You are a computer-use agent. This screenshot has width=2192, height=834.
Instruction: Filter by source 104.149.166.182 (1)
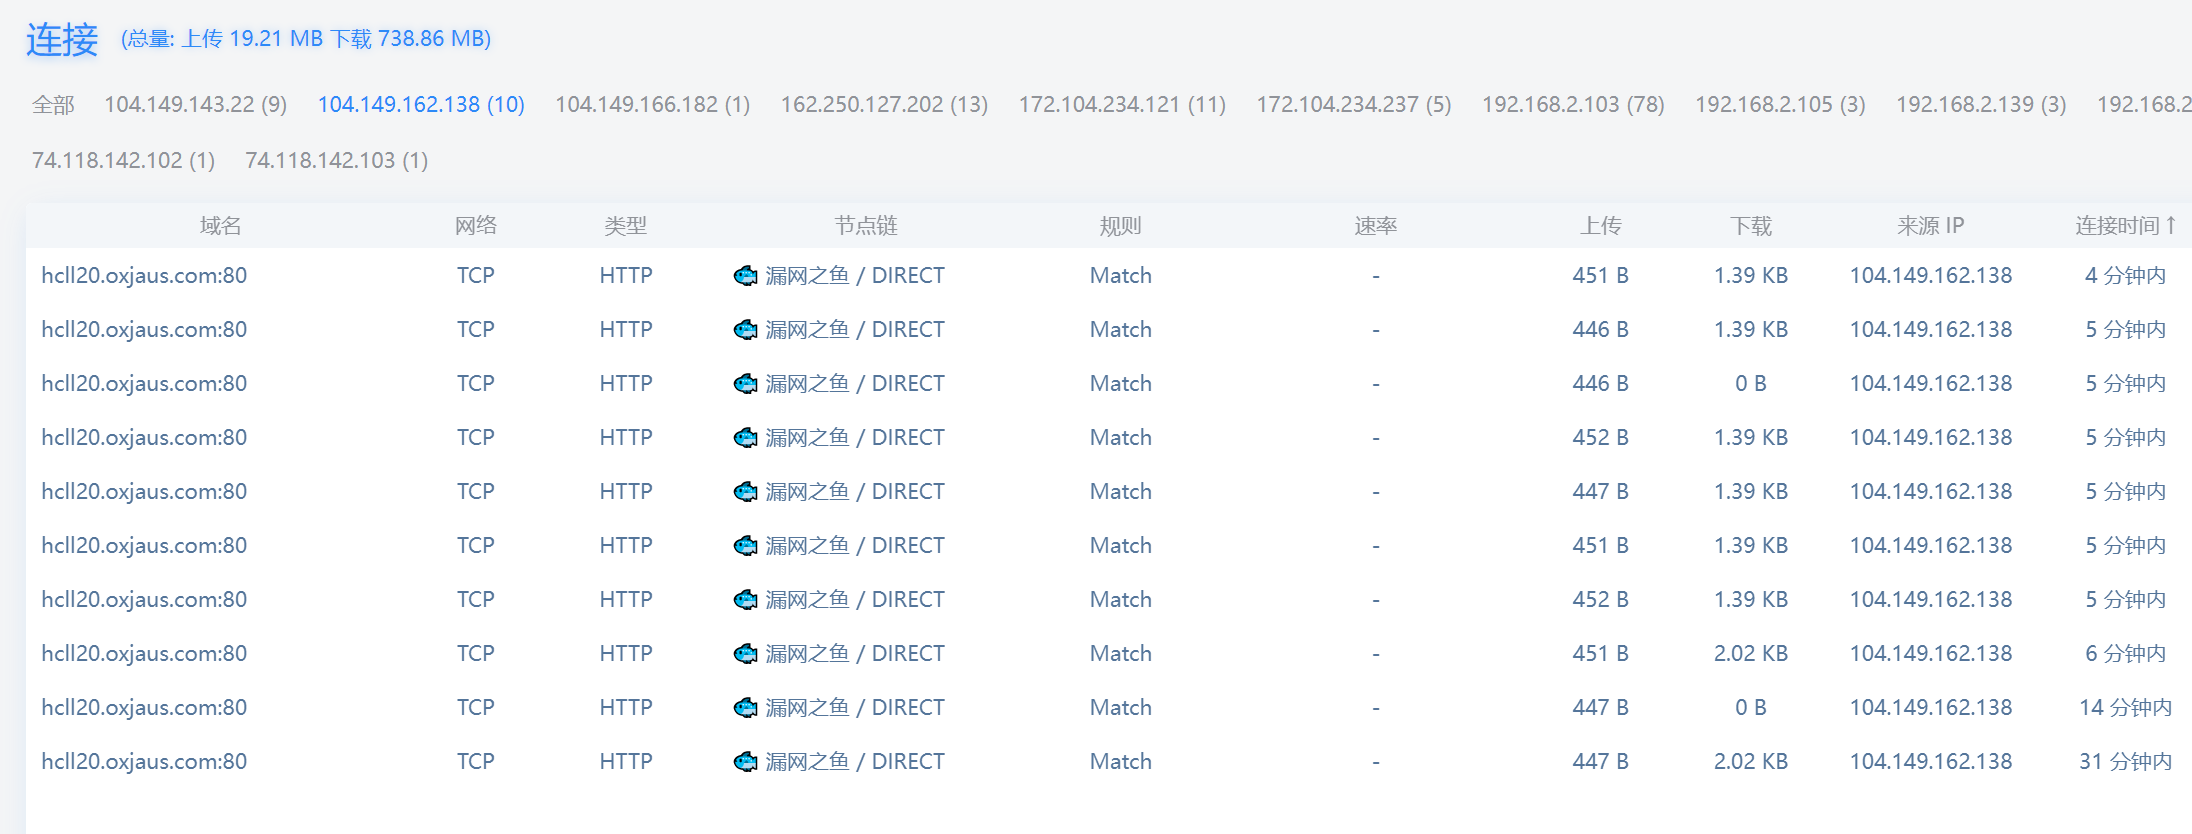coord(653,105)
